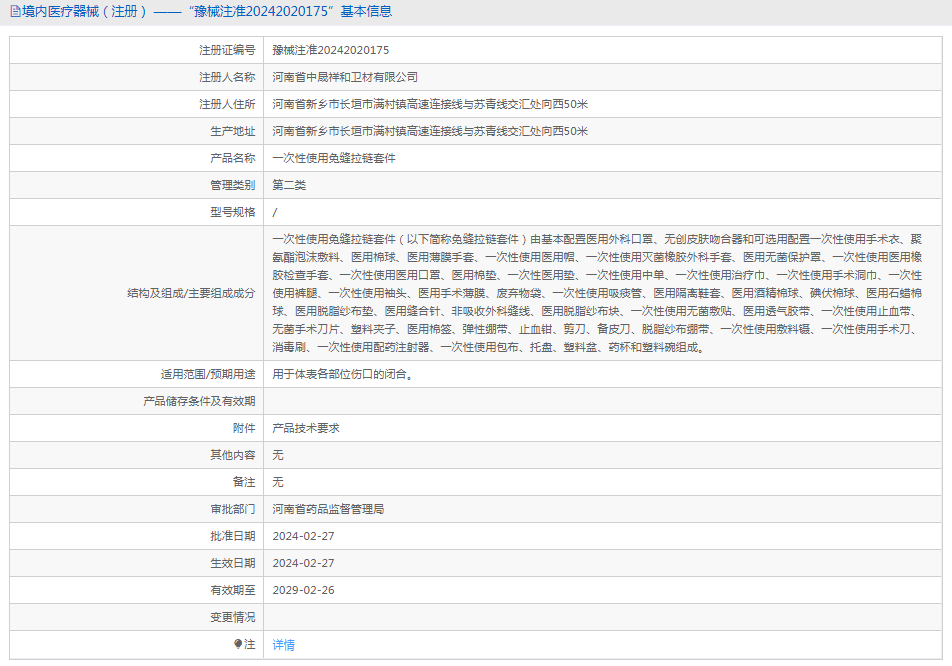Select the 无 value in the 备注 row

(x=278, y=482)
